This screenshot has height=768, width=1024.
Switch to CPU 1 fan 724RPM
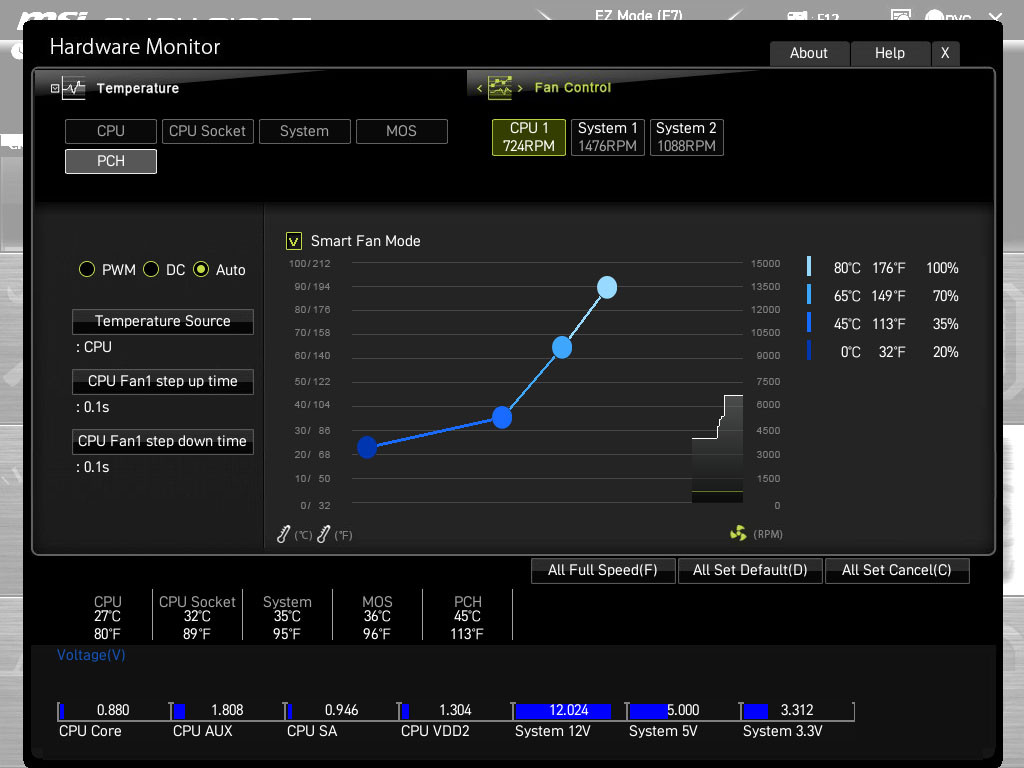point(529,137)
